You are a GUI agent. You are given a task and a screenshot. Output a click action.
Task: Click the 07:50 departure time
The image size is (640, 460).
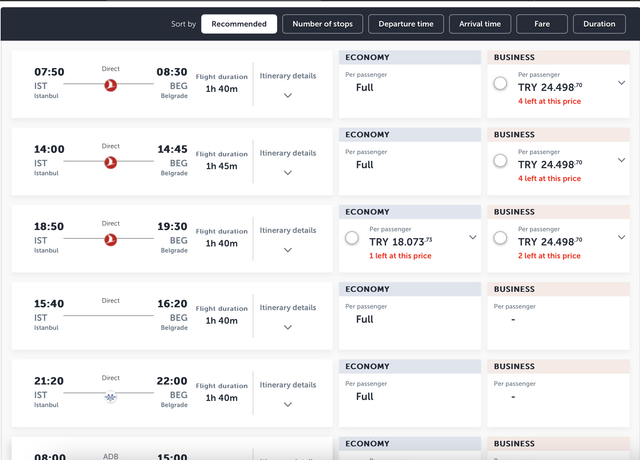coord(49,72)
